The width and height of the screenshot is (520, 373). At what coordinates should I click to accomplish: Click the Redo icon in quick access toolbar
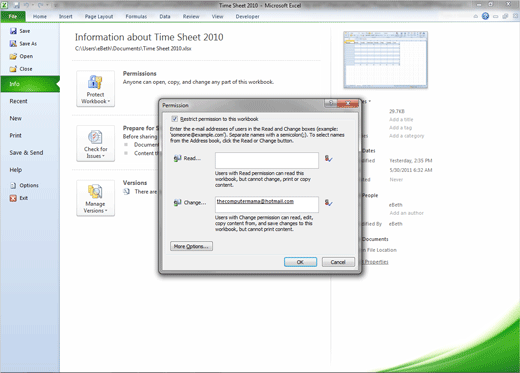point(40,5)
